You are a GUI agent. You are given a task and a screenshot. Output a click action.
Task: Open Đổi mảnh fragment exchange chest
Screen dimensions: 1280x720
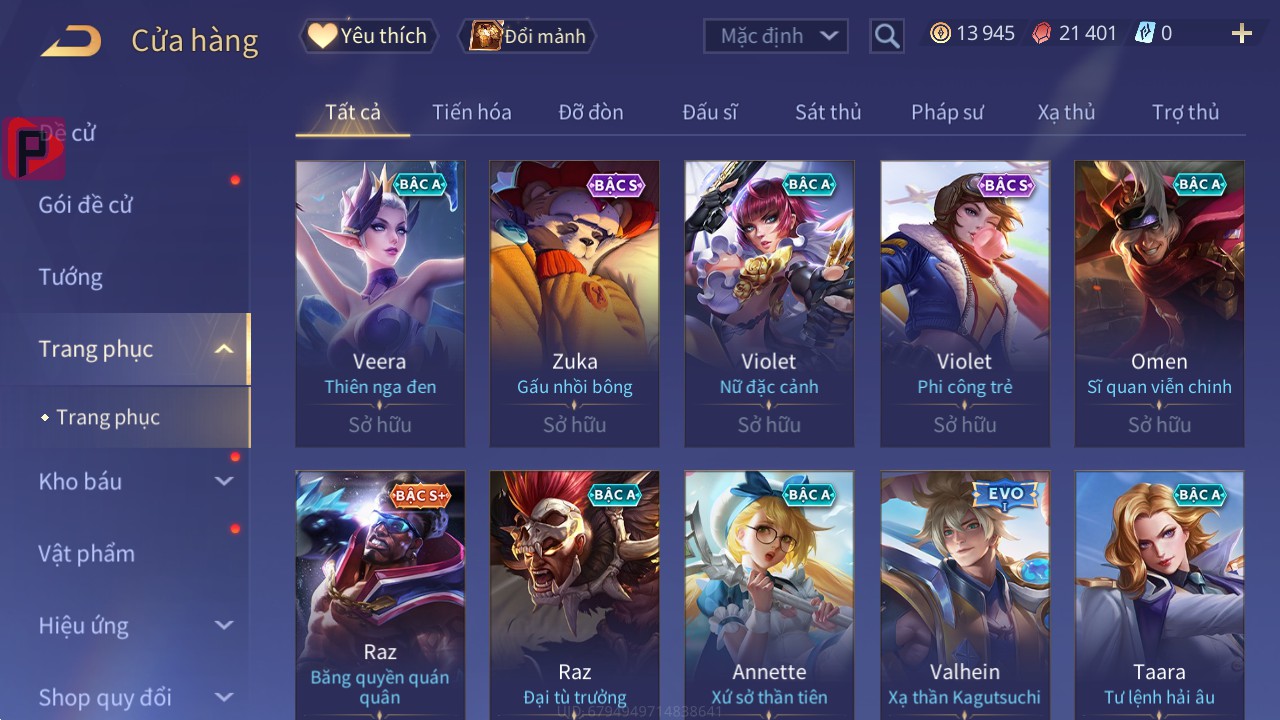pyautogui.click(x=527, y=36)
